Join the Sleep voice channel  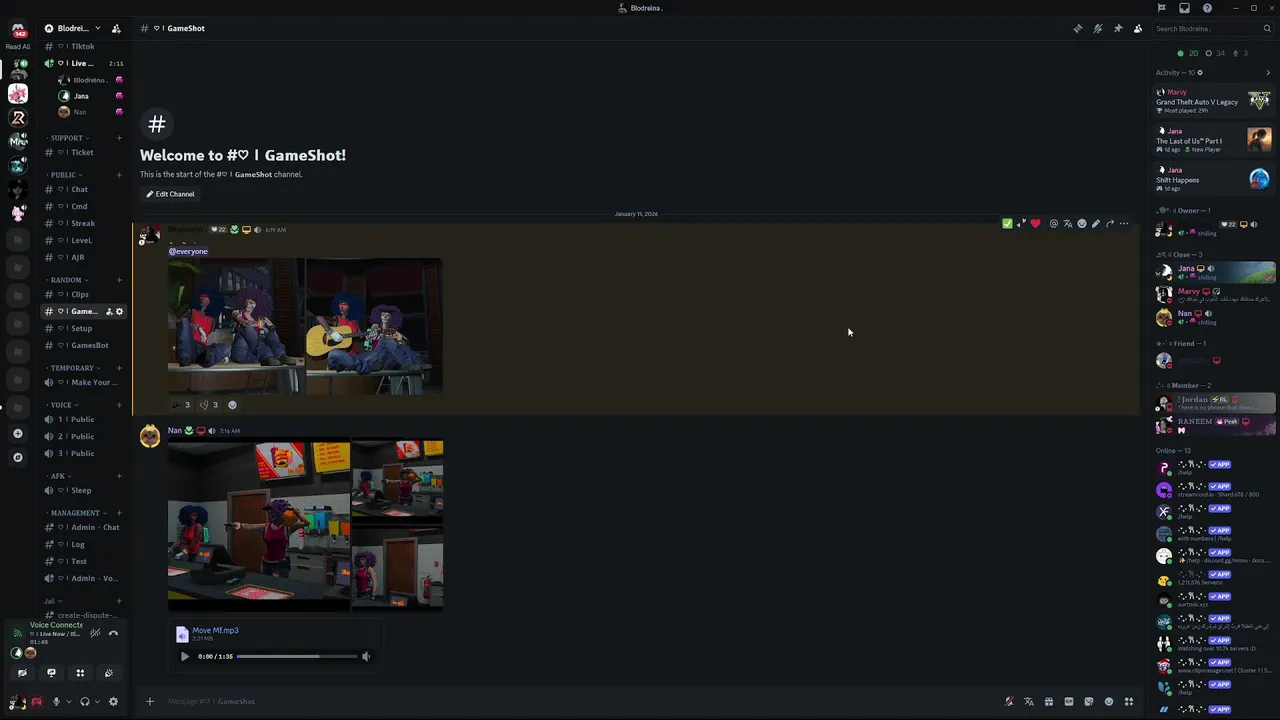point(82,490)
